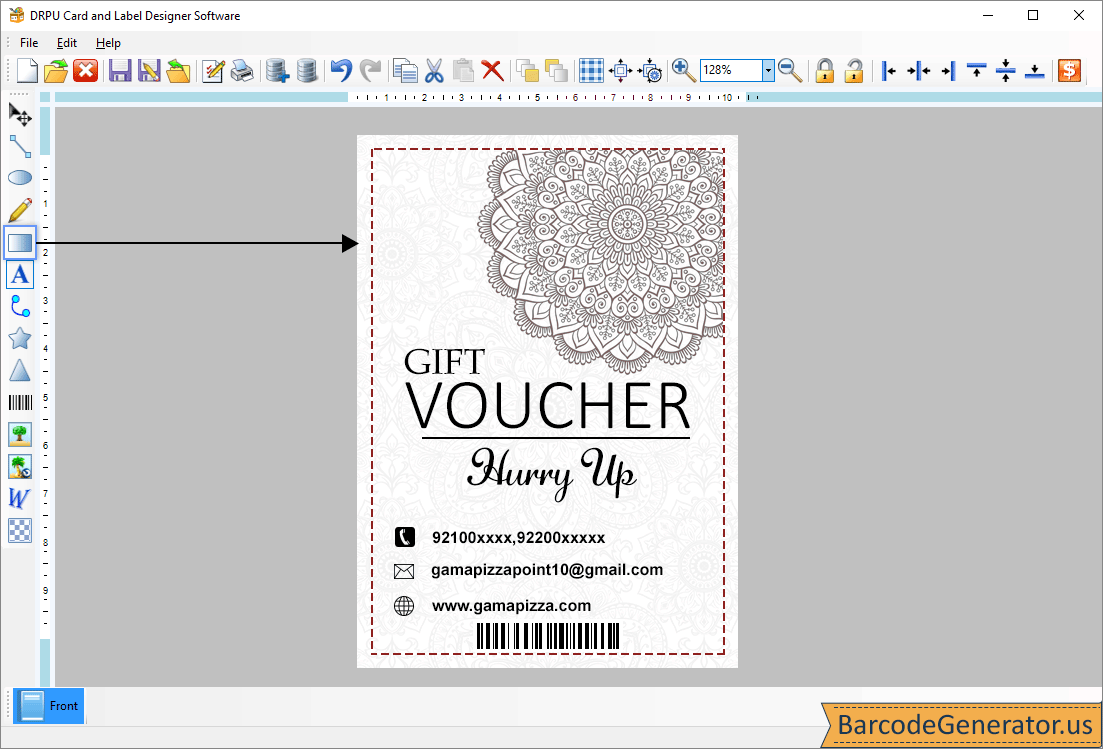Image resolution: width=1103 pixels, height=749 pixels.
Task: Redo the last undone action
Action: pos(370,70)
